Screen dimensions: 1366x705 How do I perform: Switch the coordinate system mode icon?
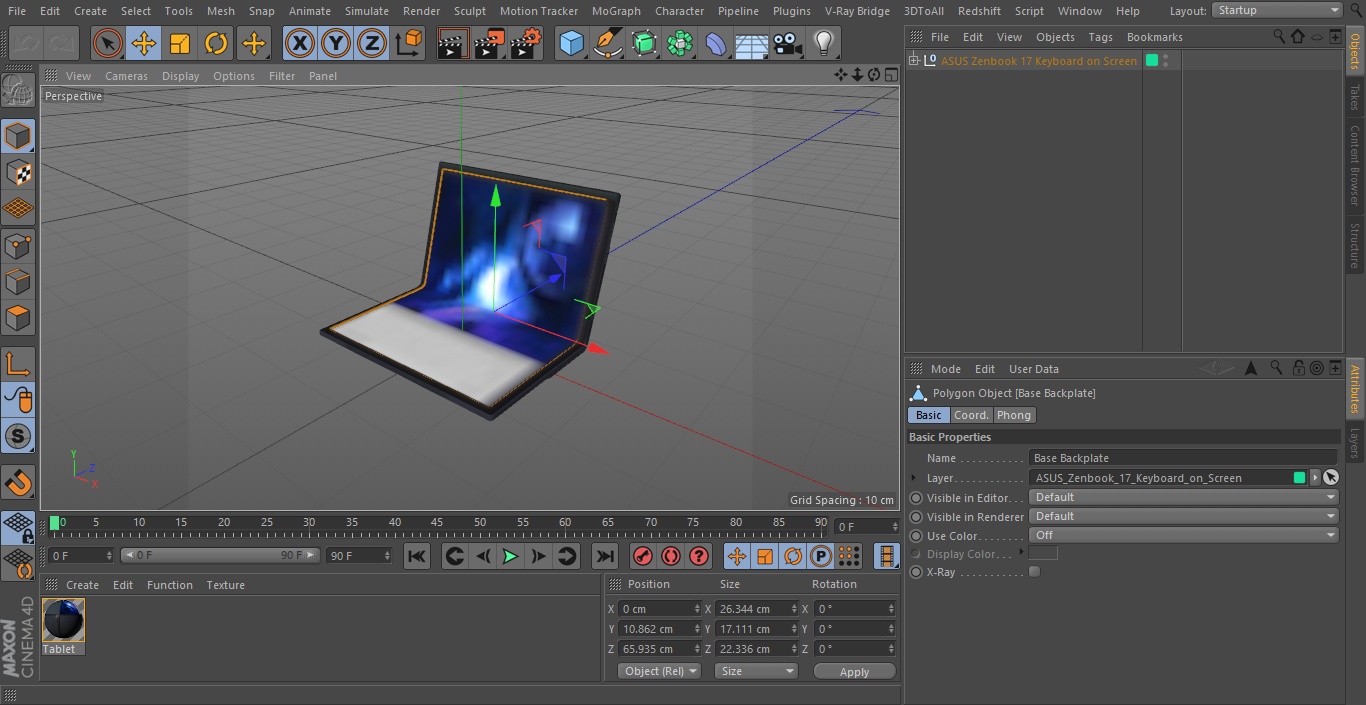(x=409, y=43)
